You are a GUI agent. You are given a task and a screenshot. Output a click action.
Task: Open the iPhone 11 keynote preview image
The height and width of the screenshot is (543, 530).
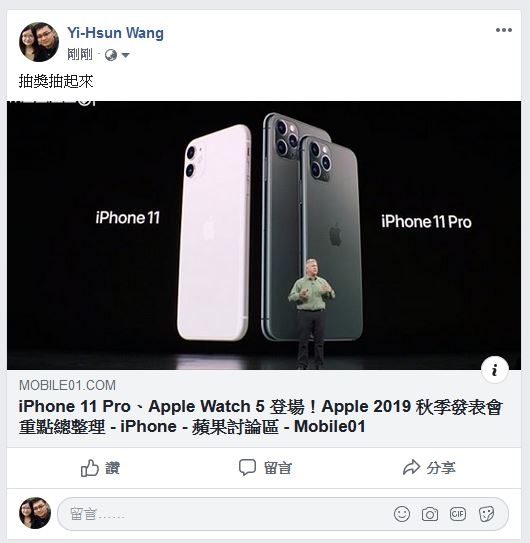(x=264, y=235)
